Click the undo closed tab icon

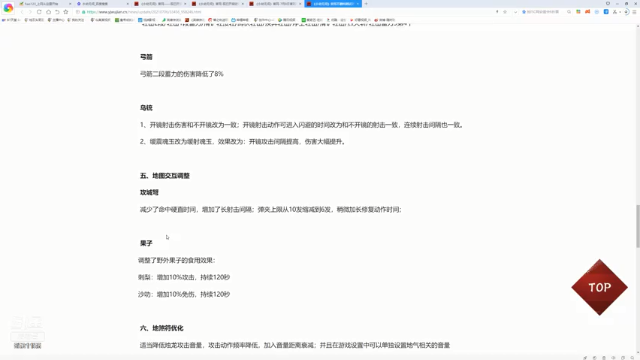57,12
